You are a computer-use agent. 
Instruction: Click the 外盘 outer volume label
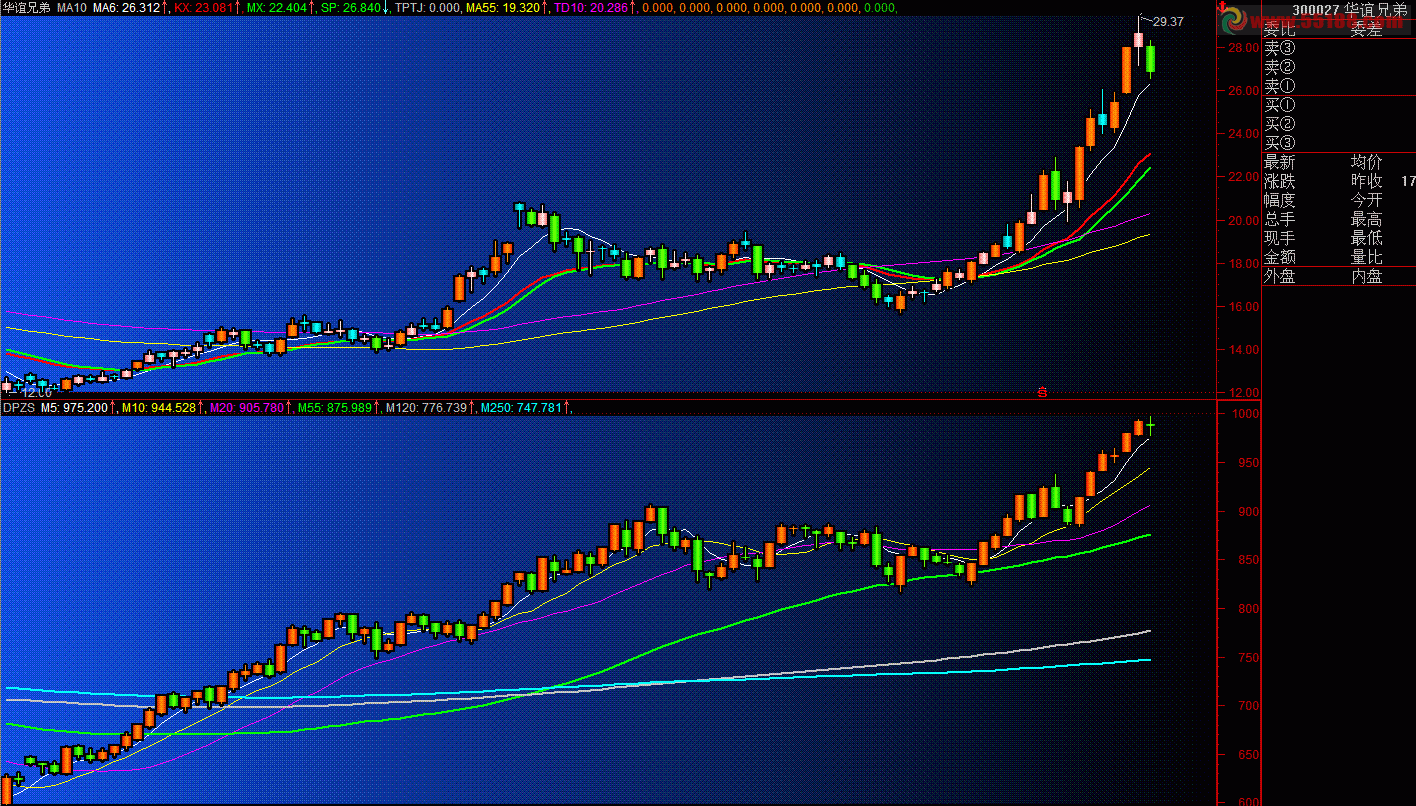click(x=1279, y=276)
